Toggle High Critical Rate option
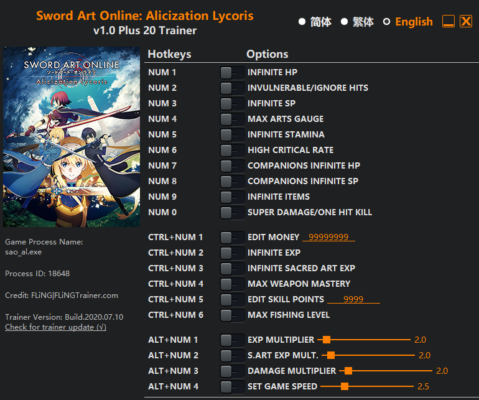The height and width of the screenshot is (400, 479). click(232, 150)
